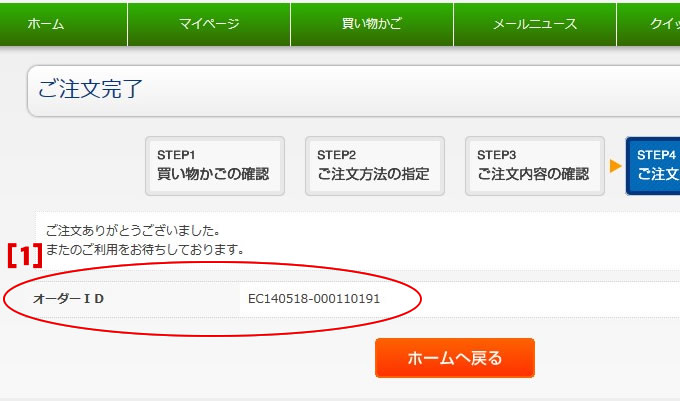Open the ホーム navigation tab

[x=46, y=24]
